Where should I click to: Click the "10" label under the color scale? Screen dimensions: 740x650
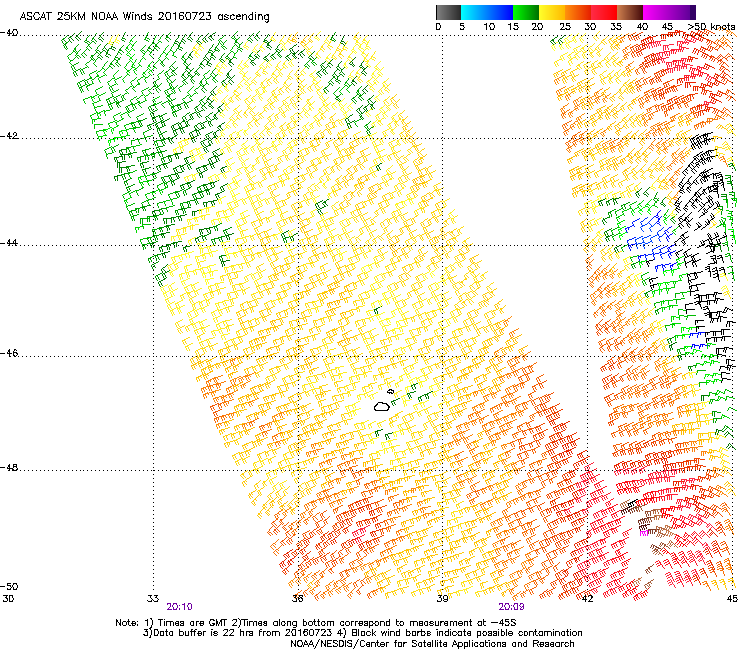[489, 27]
